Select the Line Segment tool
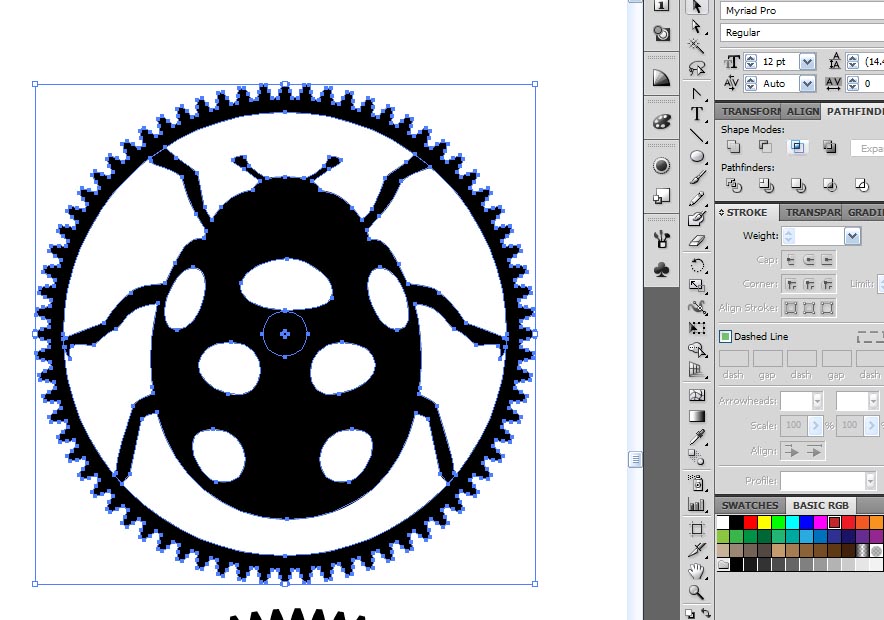This screenshot has height=620, width=884. (x=697, y=135)
